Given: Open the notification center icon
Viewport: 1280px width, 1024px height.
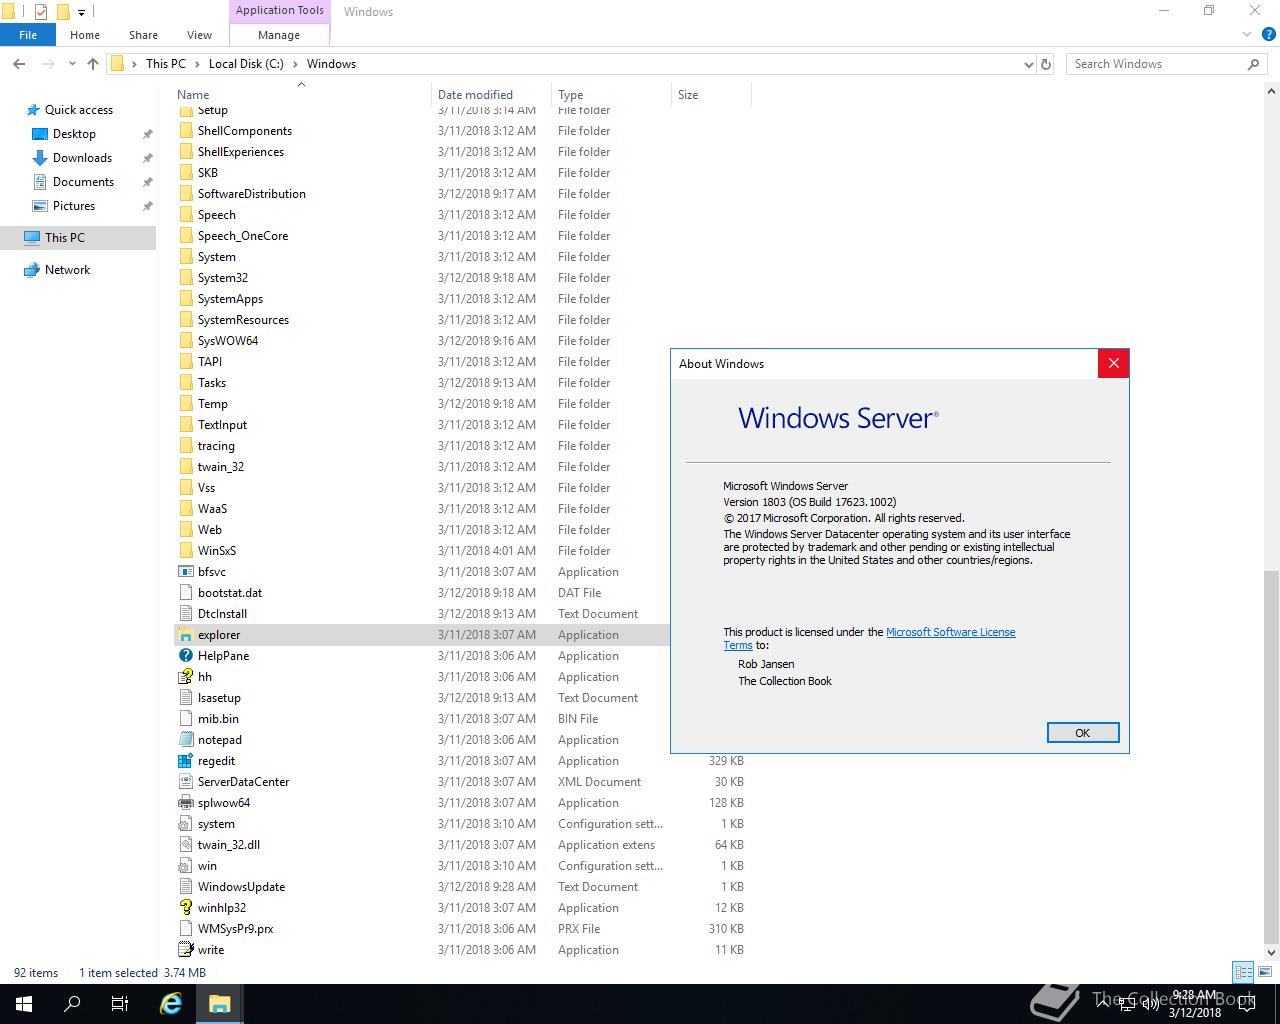Looking at the screenshot, I should pos(1247,1004).
